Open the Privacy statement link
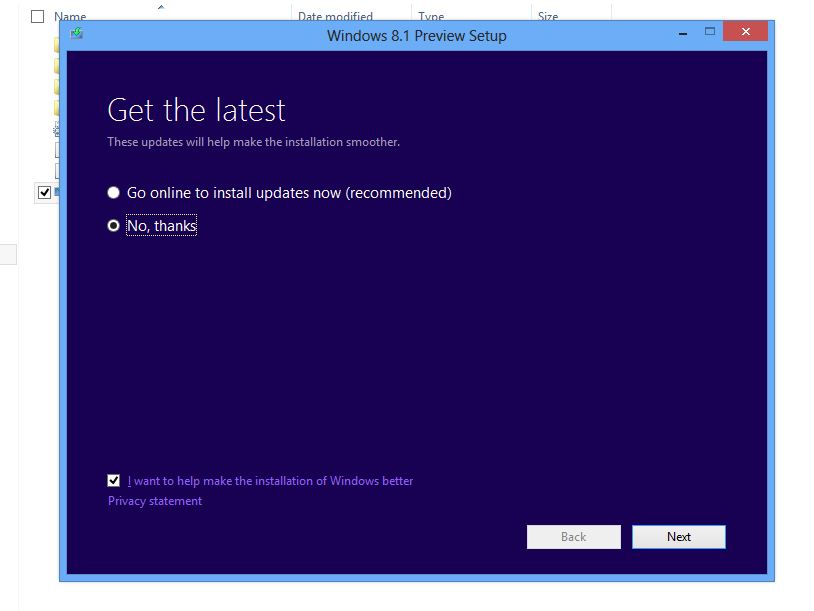This screenshot has width=814, height=611. tap(155, 501)
